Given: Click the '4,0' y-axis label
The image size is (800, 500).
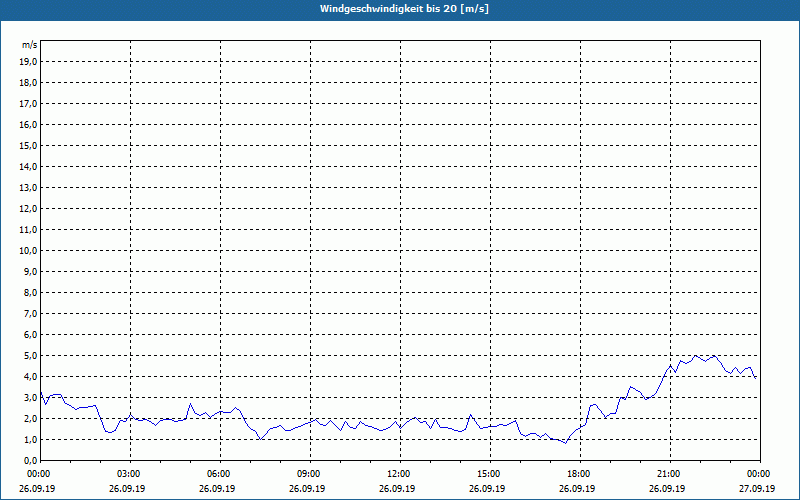Looking at the screenshot, I should 30,377.
